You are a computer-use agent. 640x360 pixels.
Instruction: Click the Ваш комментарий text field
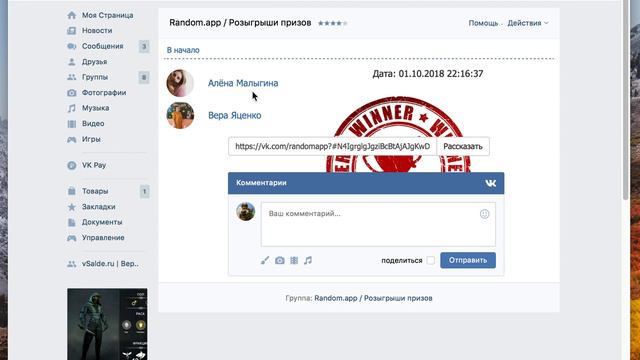pos(378,224)
